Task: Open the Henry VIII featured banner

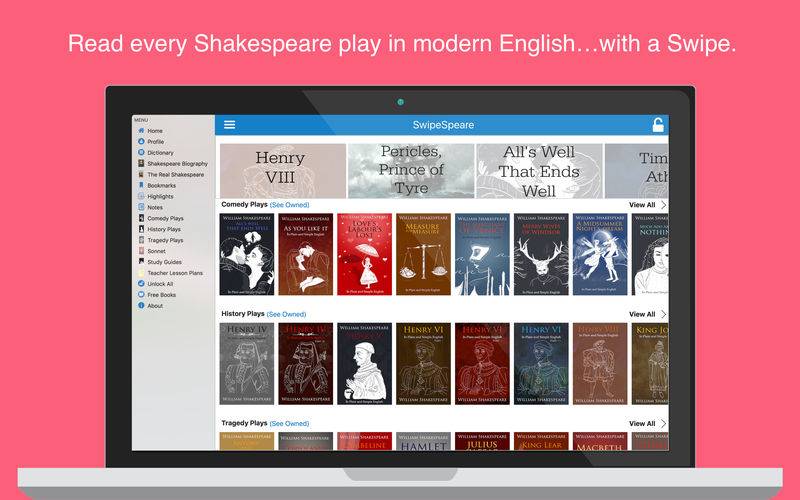Action: [283, 171]
